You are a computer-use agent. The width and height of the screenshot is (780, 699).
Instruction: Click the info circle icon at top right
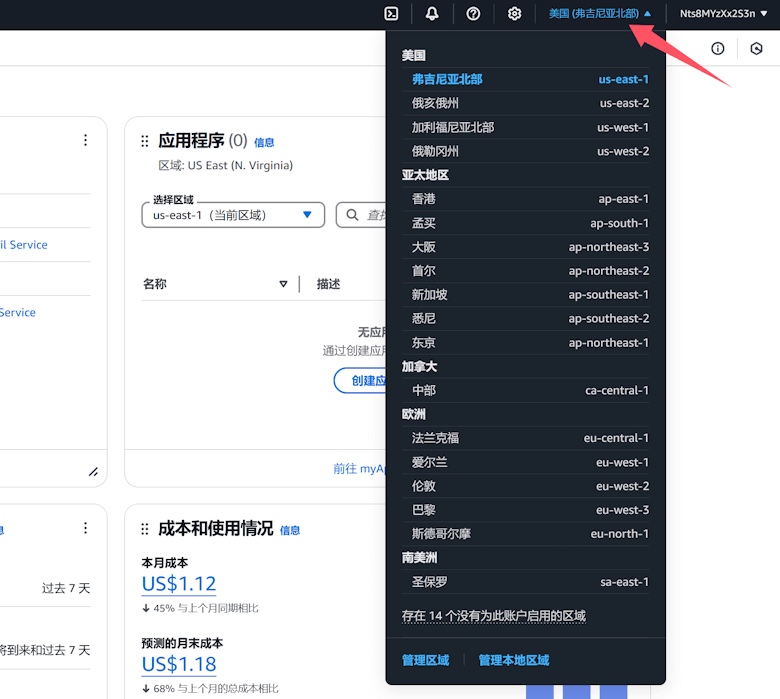coord(717,48)
